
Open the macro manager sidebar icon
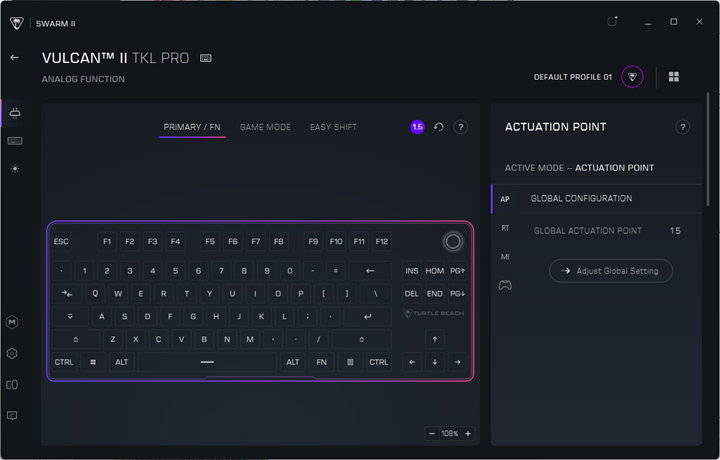[x=12, y=322]
